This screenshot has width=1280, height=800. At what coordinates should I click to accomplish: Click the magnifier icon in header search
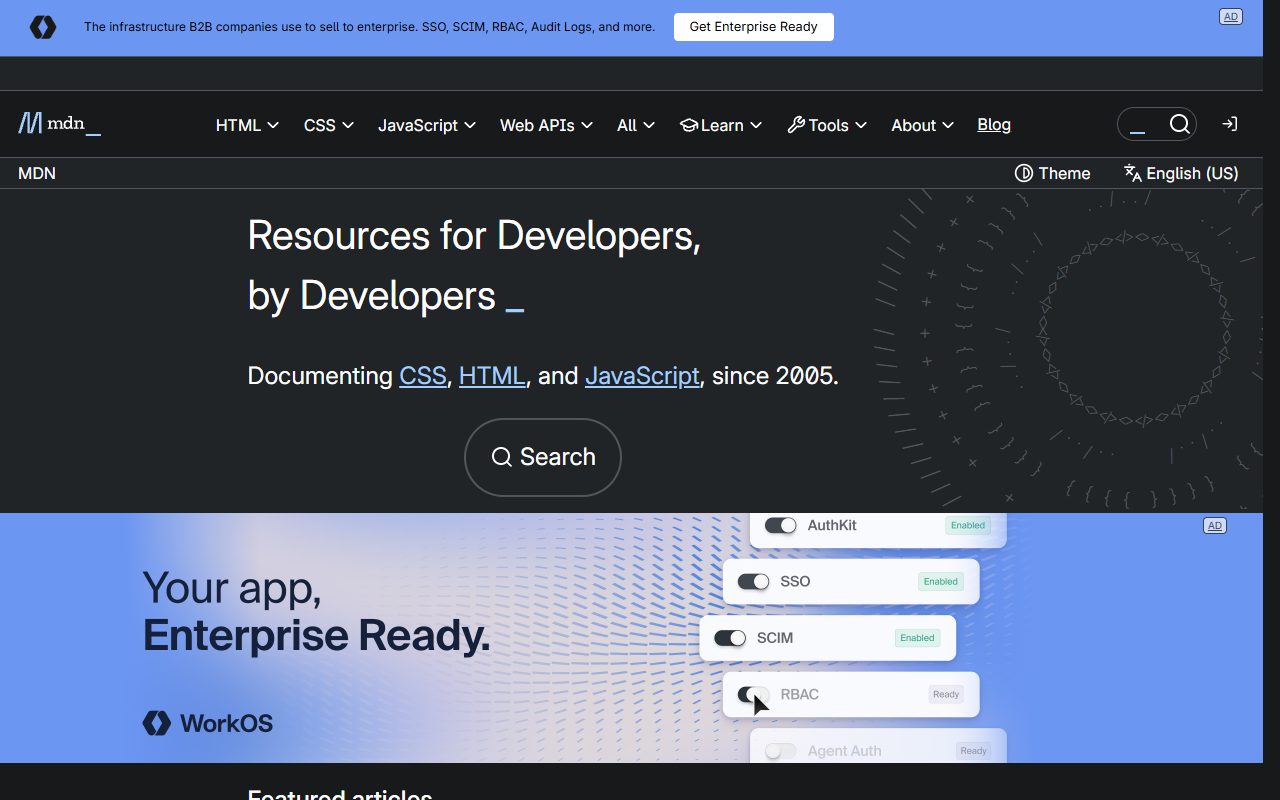pyautogui.click(x=1180, y=124)
